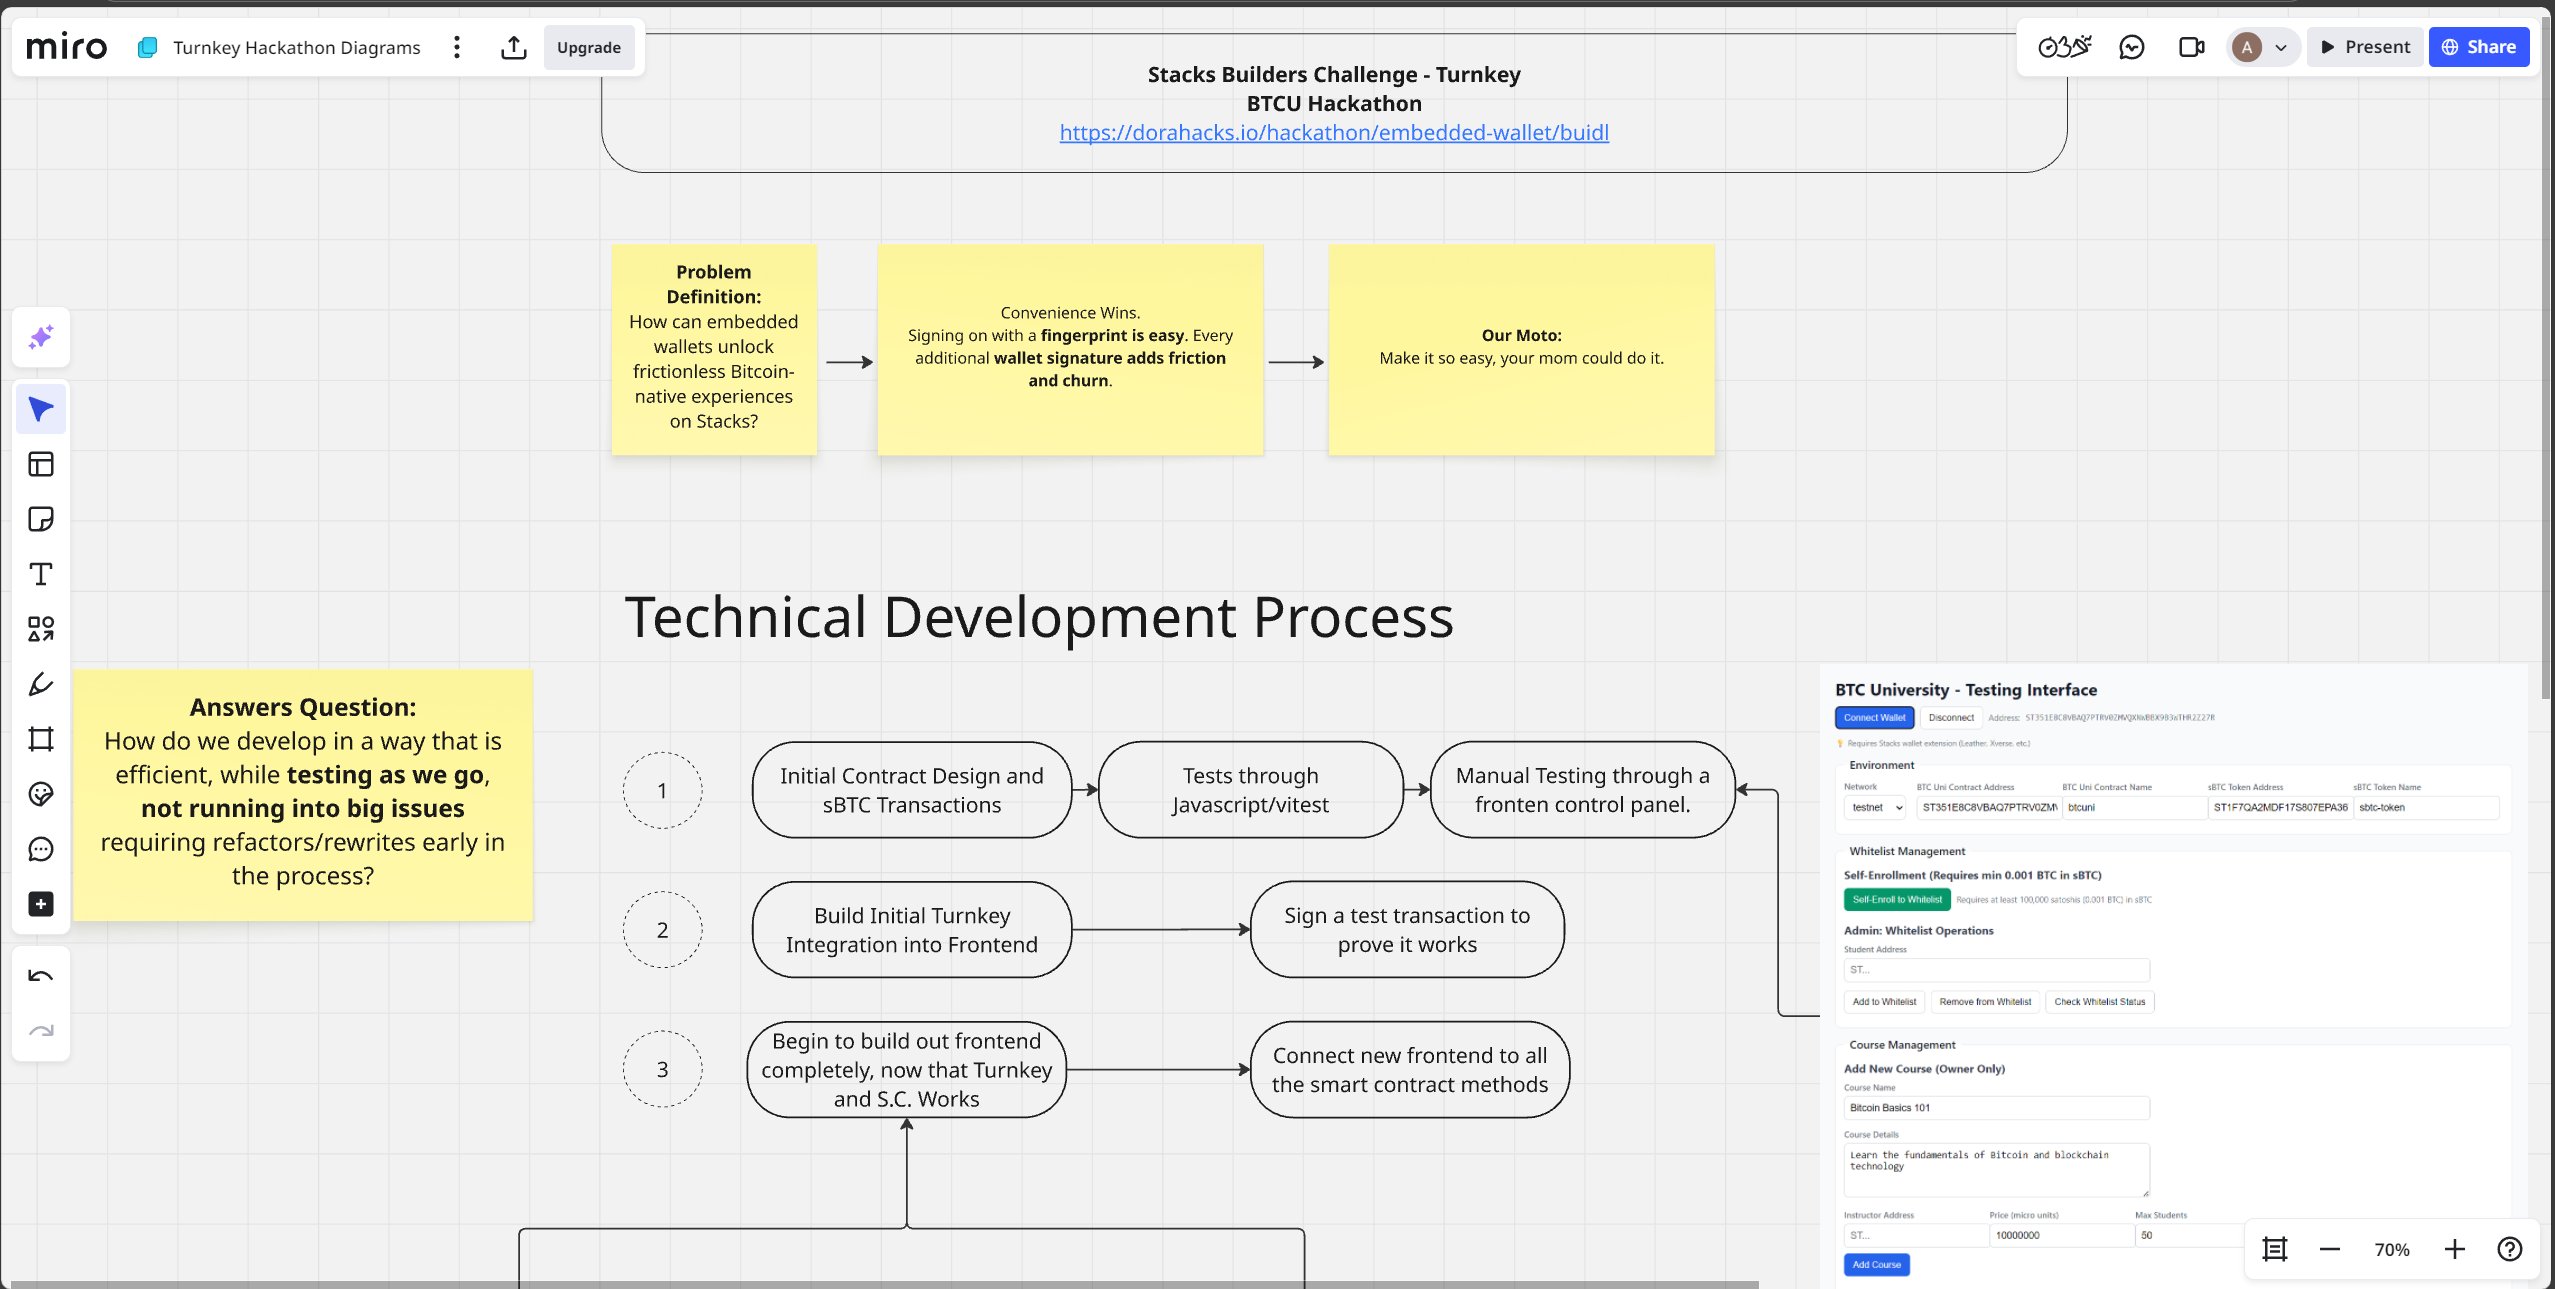The height and width of the screenshot is (1289, 2555).
Task: Click the Price micro units field
Action: click(2060, 1235)
